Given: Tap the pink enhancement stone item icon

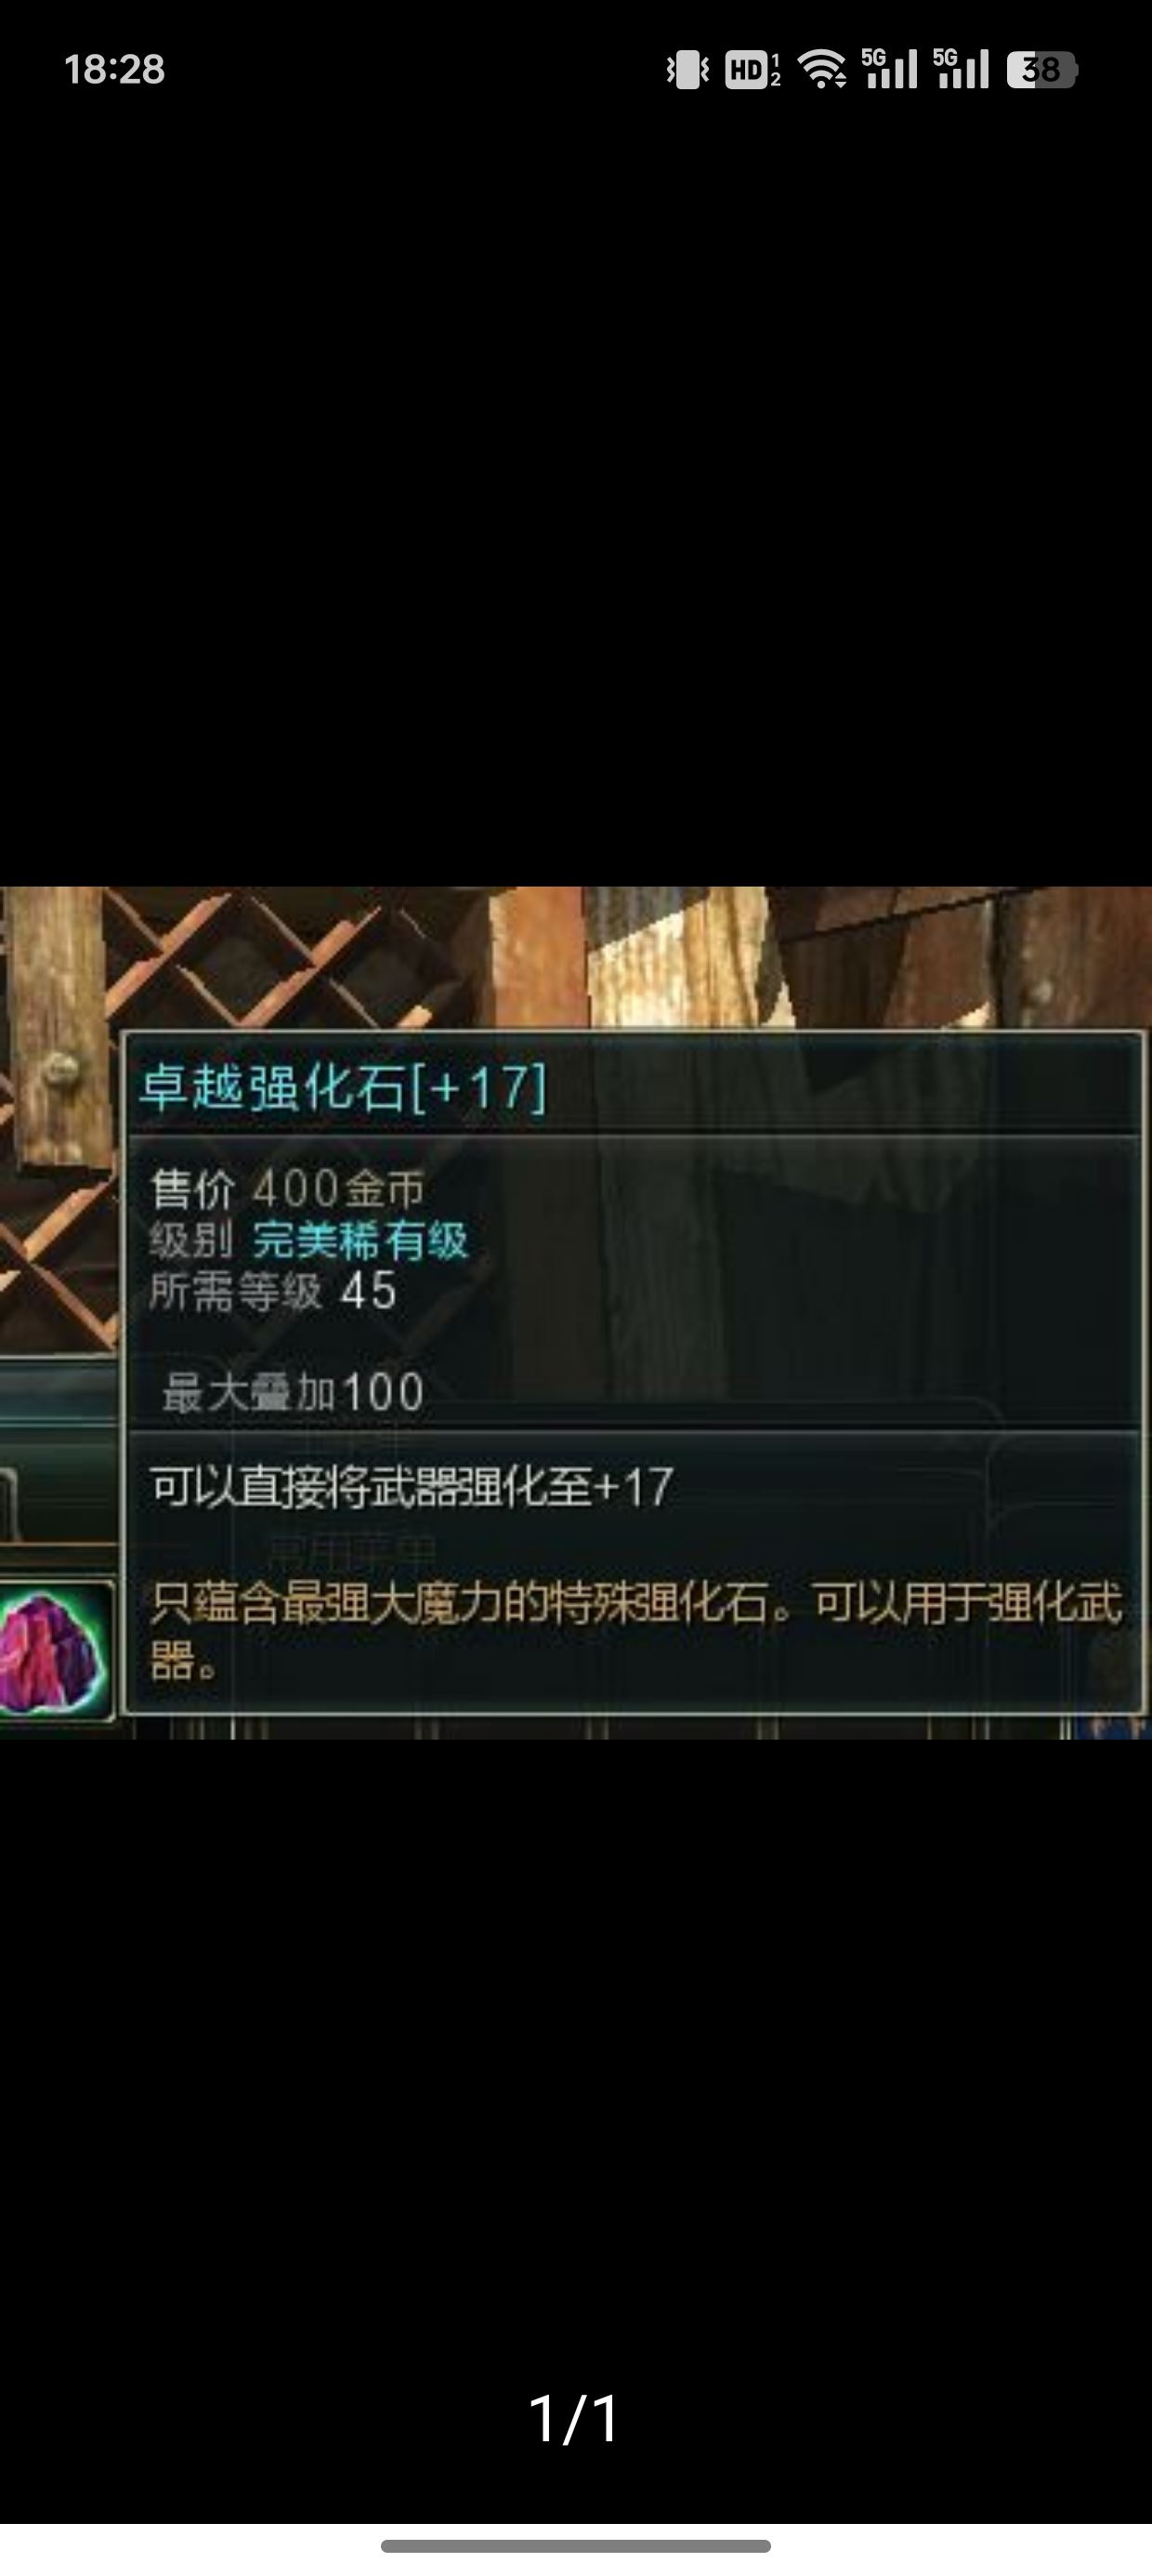Looking at the screenshot, I should pos(53,1651).
